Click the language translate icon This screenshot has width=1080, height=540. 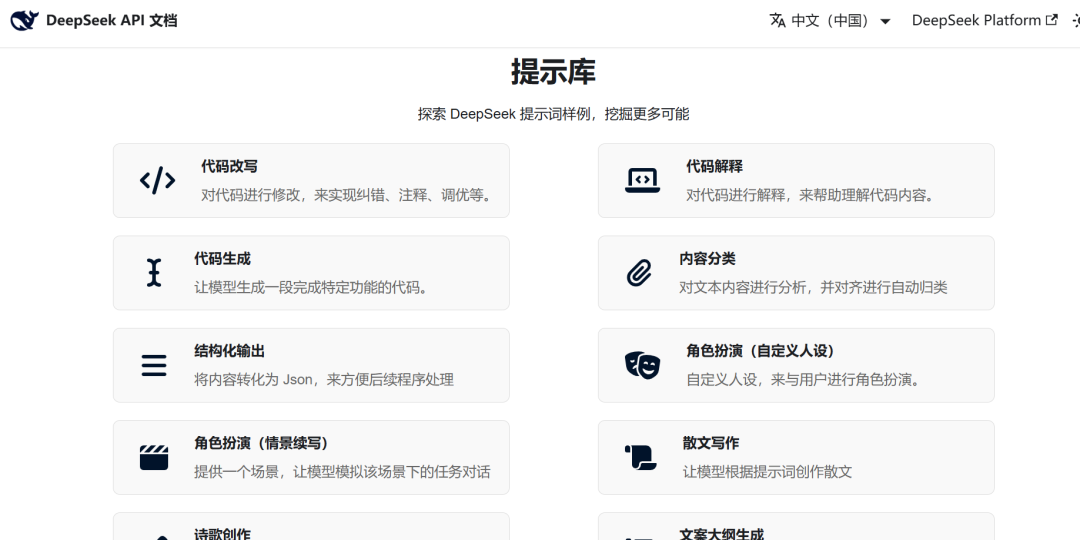pyautogui.click(x=778, y=21)
